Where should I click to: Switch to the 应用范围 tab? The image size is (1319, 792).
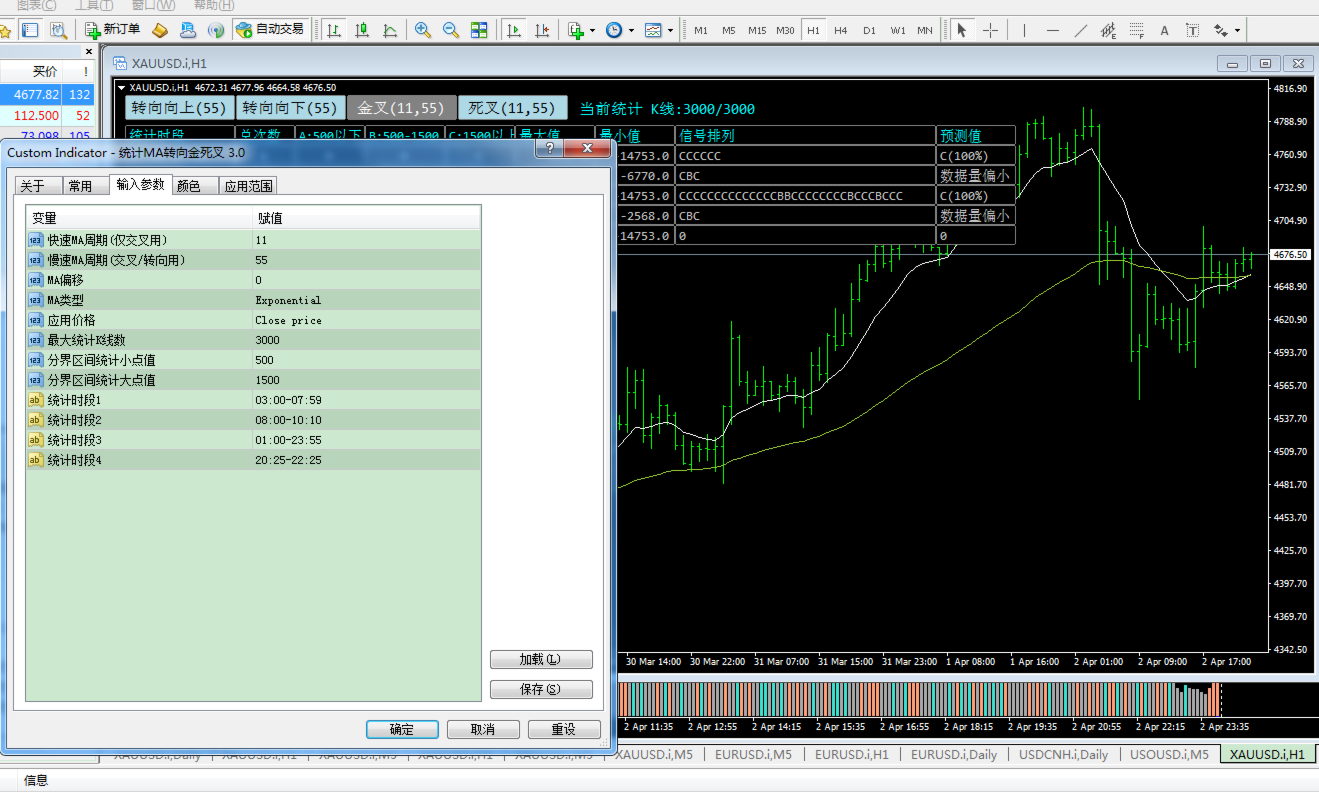click(x=247, y=186)
